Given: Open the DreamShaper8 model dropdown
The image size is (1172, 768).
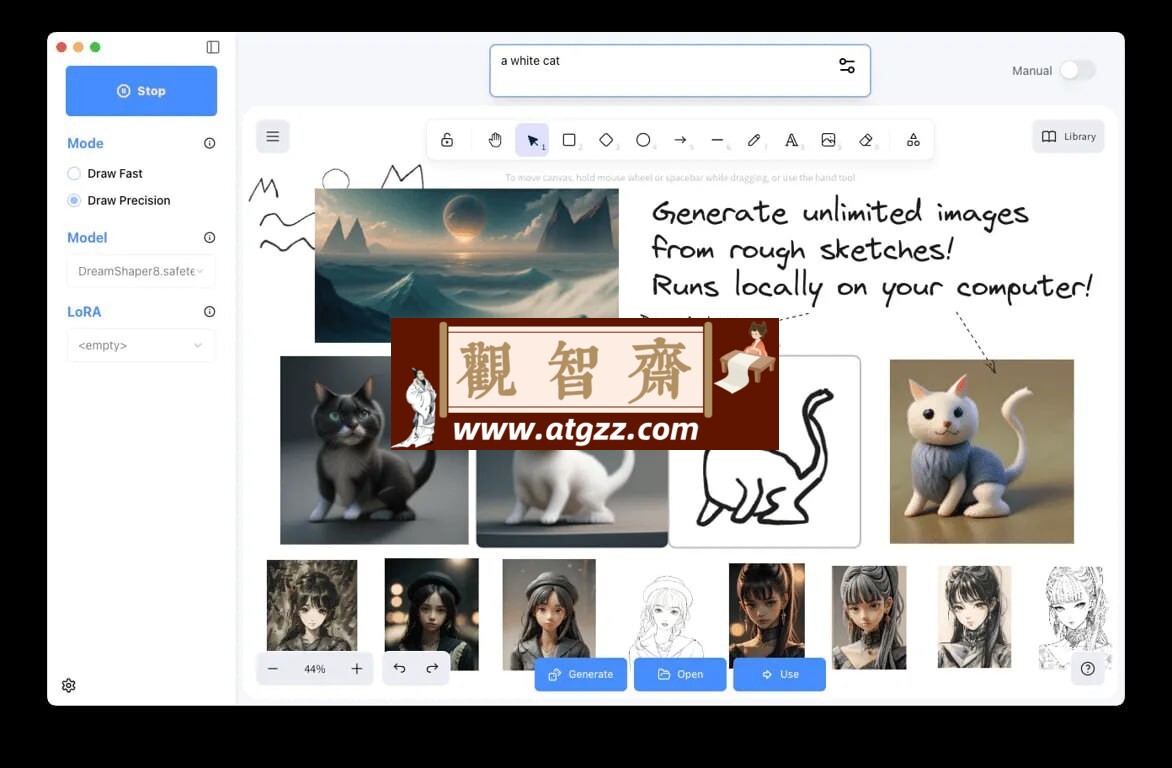Looking at the screenshot, I should [141, 271].
